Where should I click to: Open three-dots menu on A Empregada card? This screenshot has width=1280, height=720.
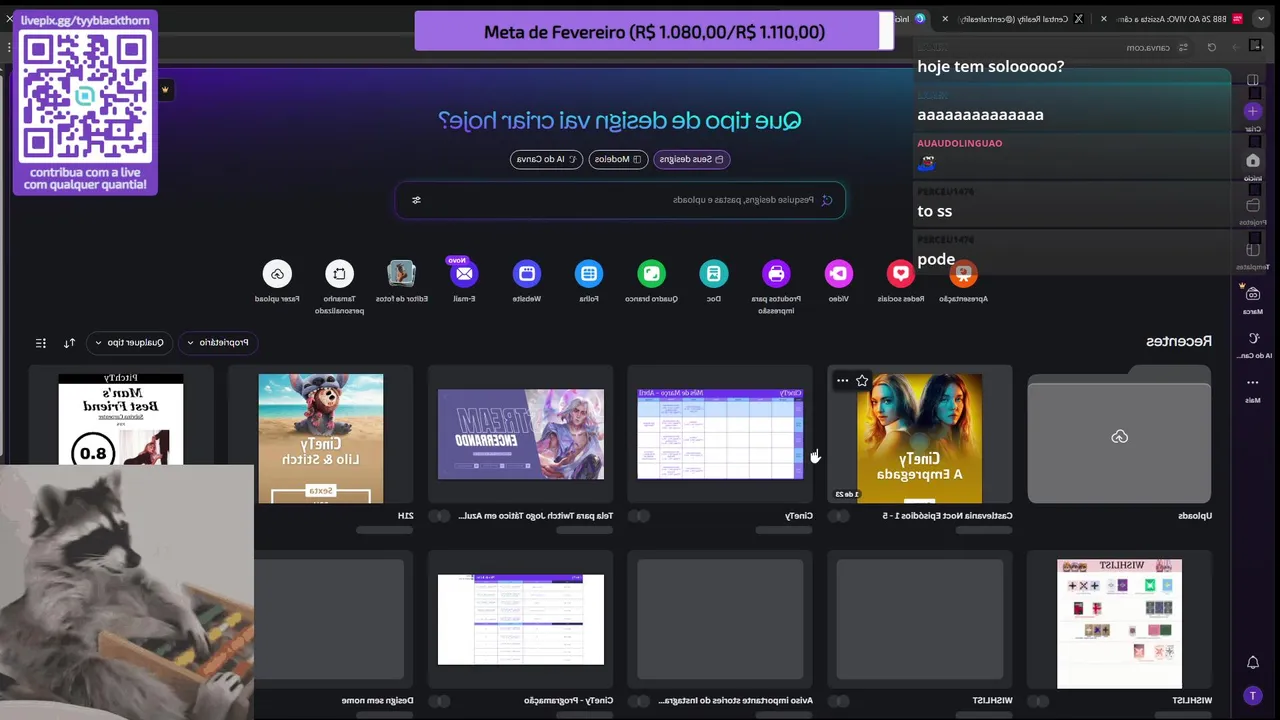842,380
